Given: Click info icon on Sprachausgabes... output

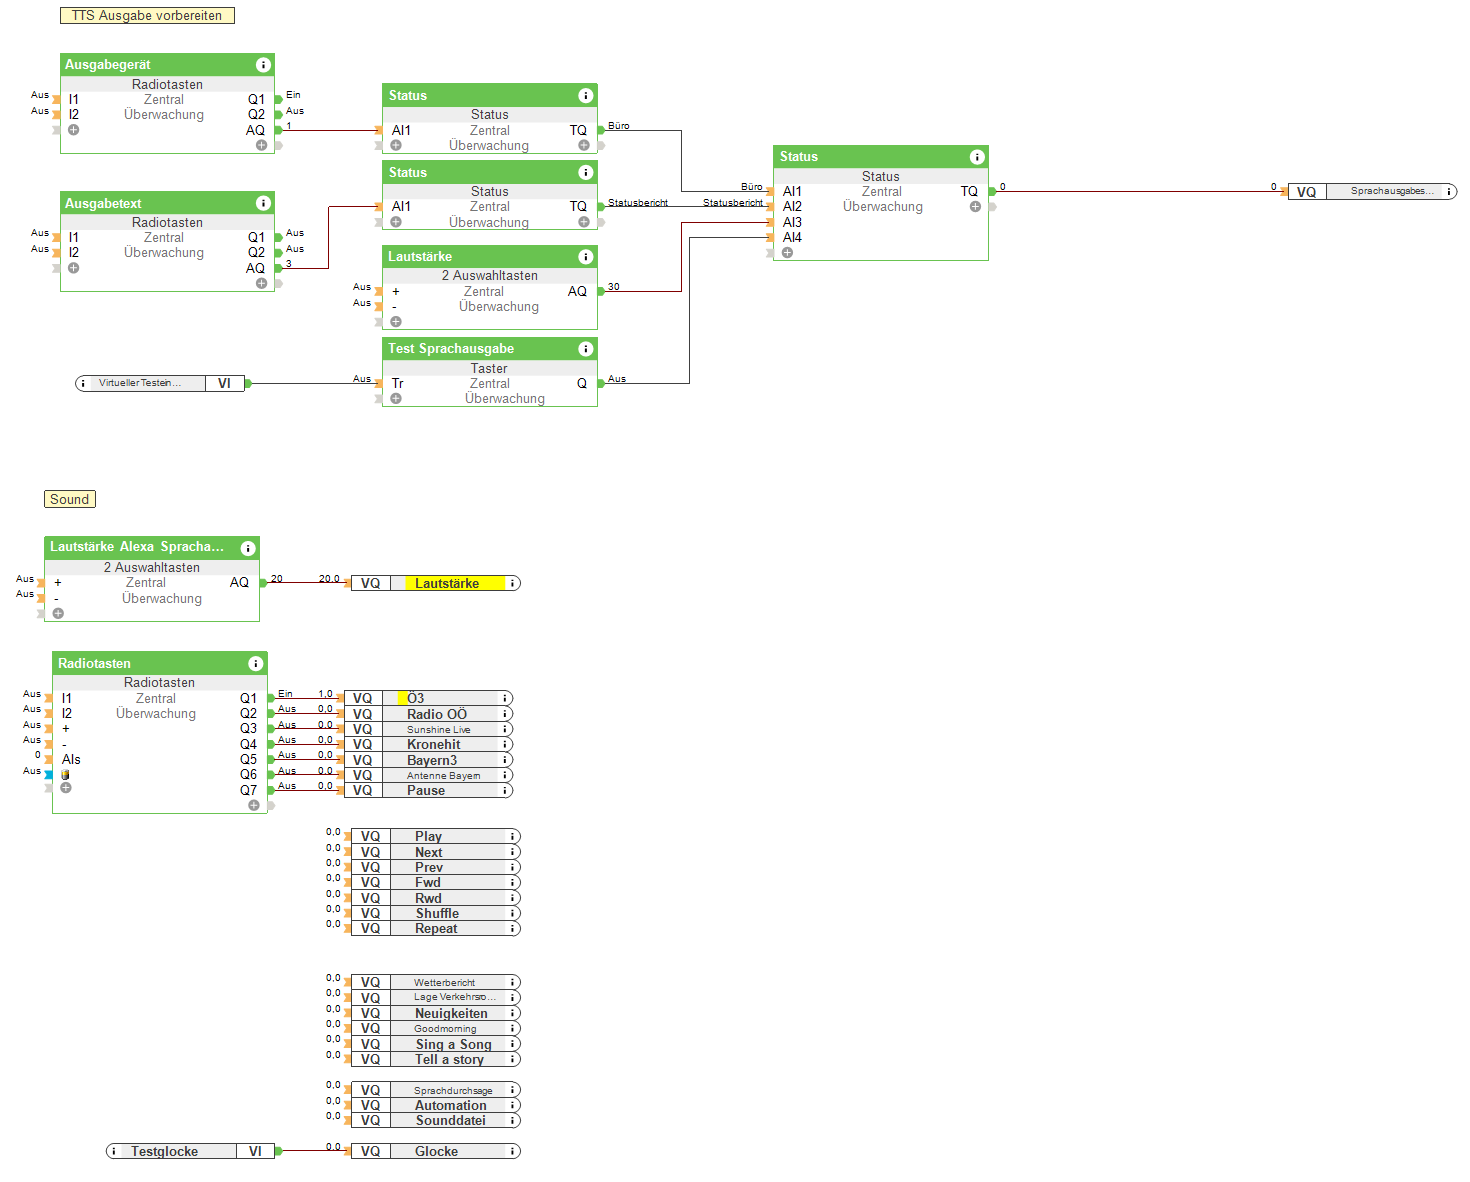Looking at the screenshot, I should [x=1448, y=192].
